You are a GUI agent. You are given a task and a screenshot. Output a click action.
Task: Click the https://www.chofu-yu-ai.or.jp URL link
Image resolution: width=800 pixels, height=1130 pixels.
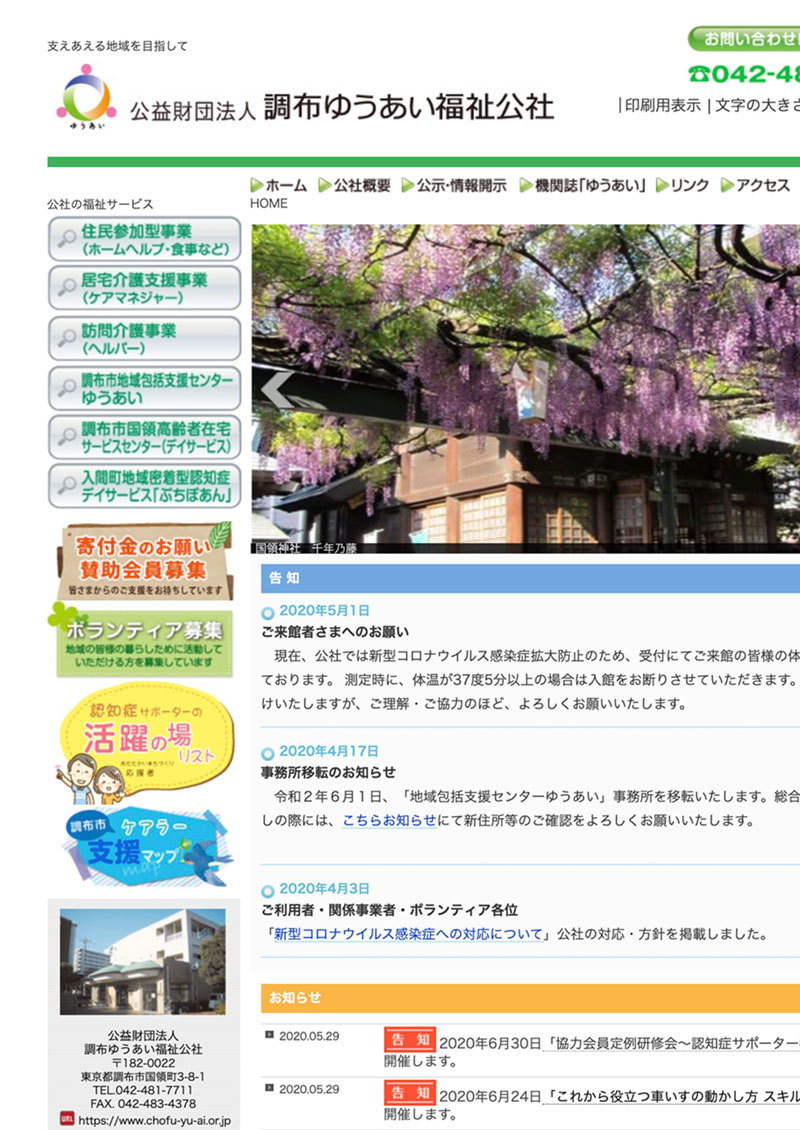click(154, 1121)
